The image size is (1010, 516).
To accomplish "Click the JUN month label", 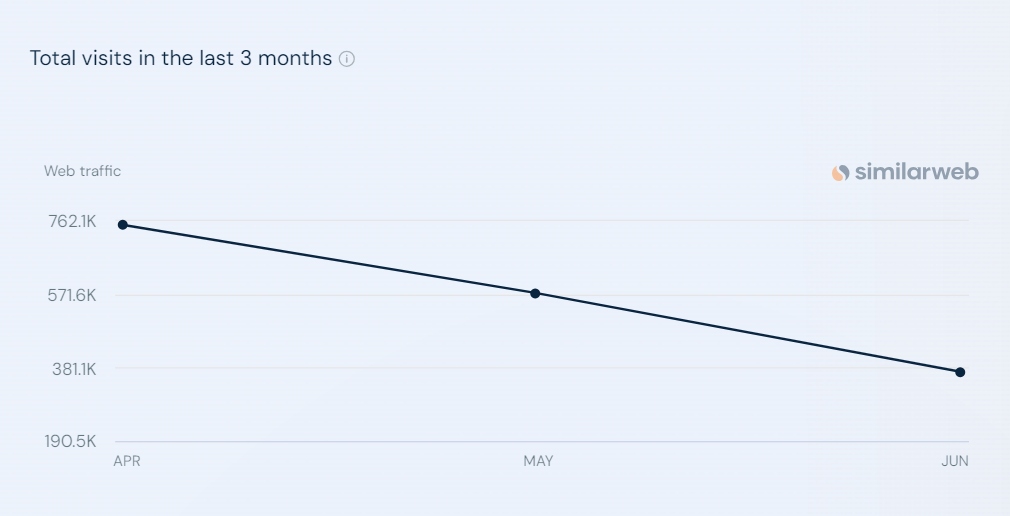I will (955, 461).
